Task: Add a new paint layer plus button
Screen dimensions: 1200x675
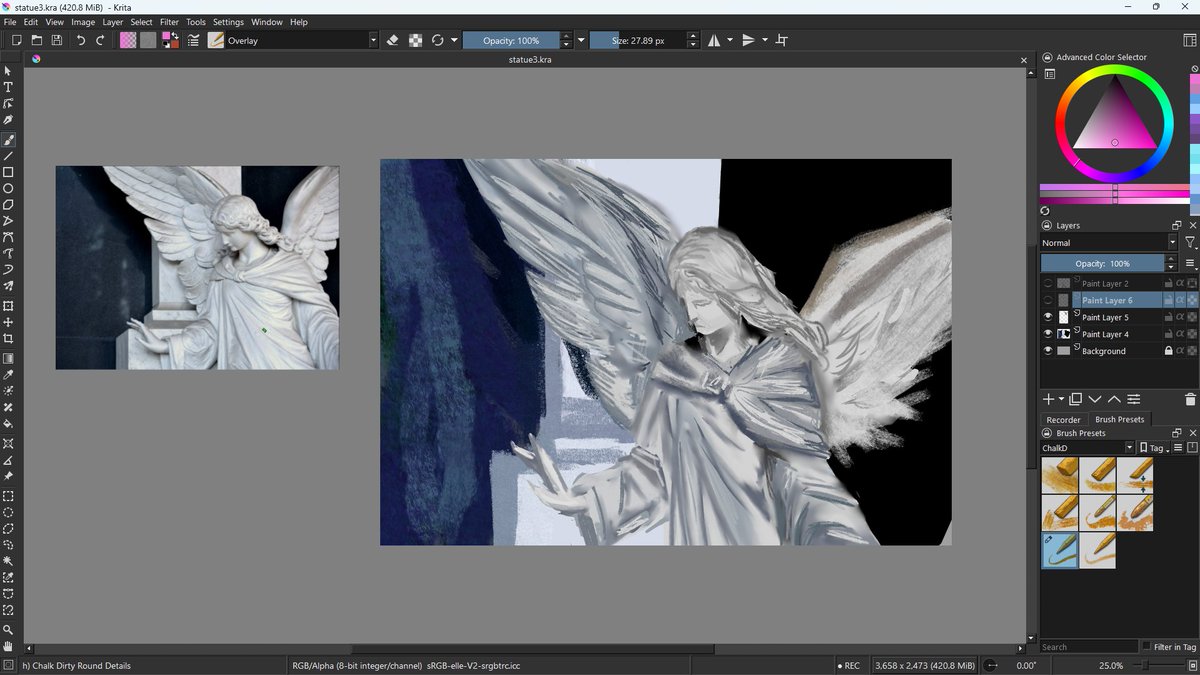Action: 1048,399
